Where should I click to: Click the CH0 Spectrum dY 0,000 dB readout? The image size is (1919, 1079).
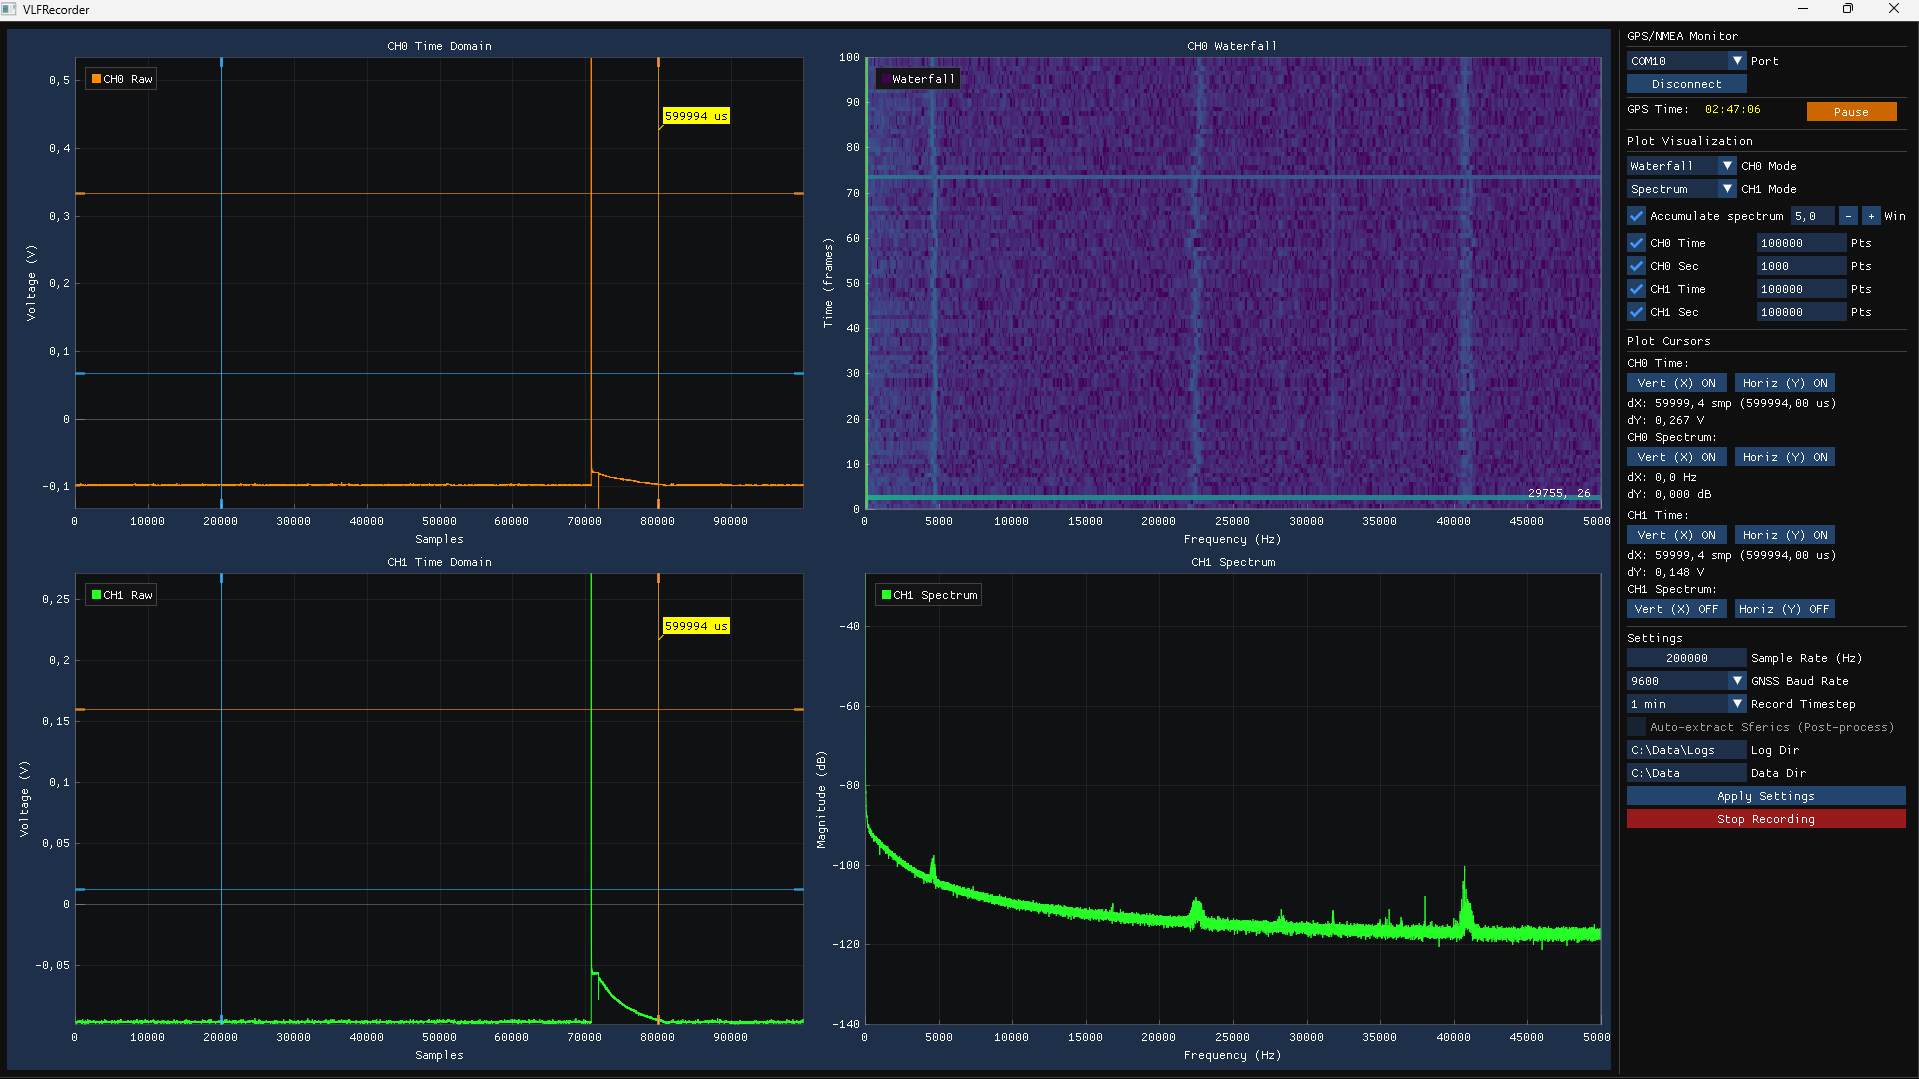coord(1668,495)
